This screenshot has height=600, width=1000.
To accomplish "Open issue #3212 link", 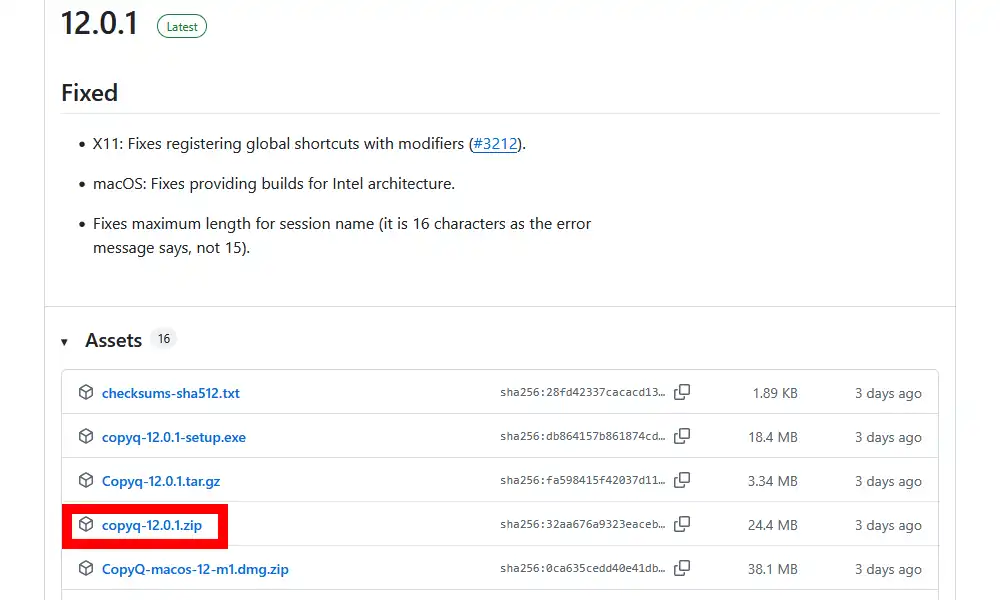I will (x=495, y=144).
